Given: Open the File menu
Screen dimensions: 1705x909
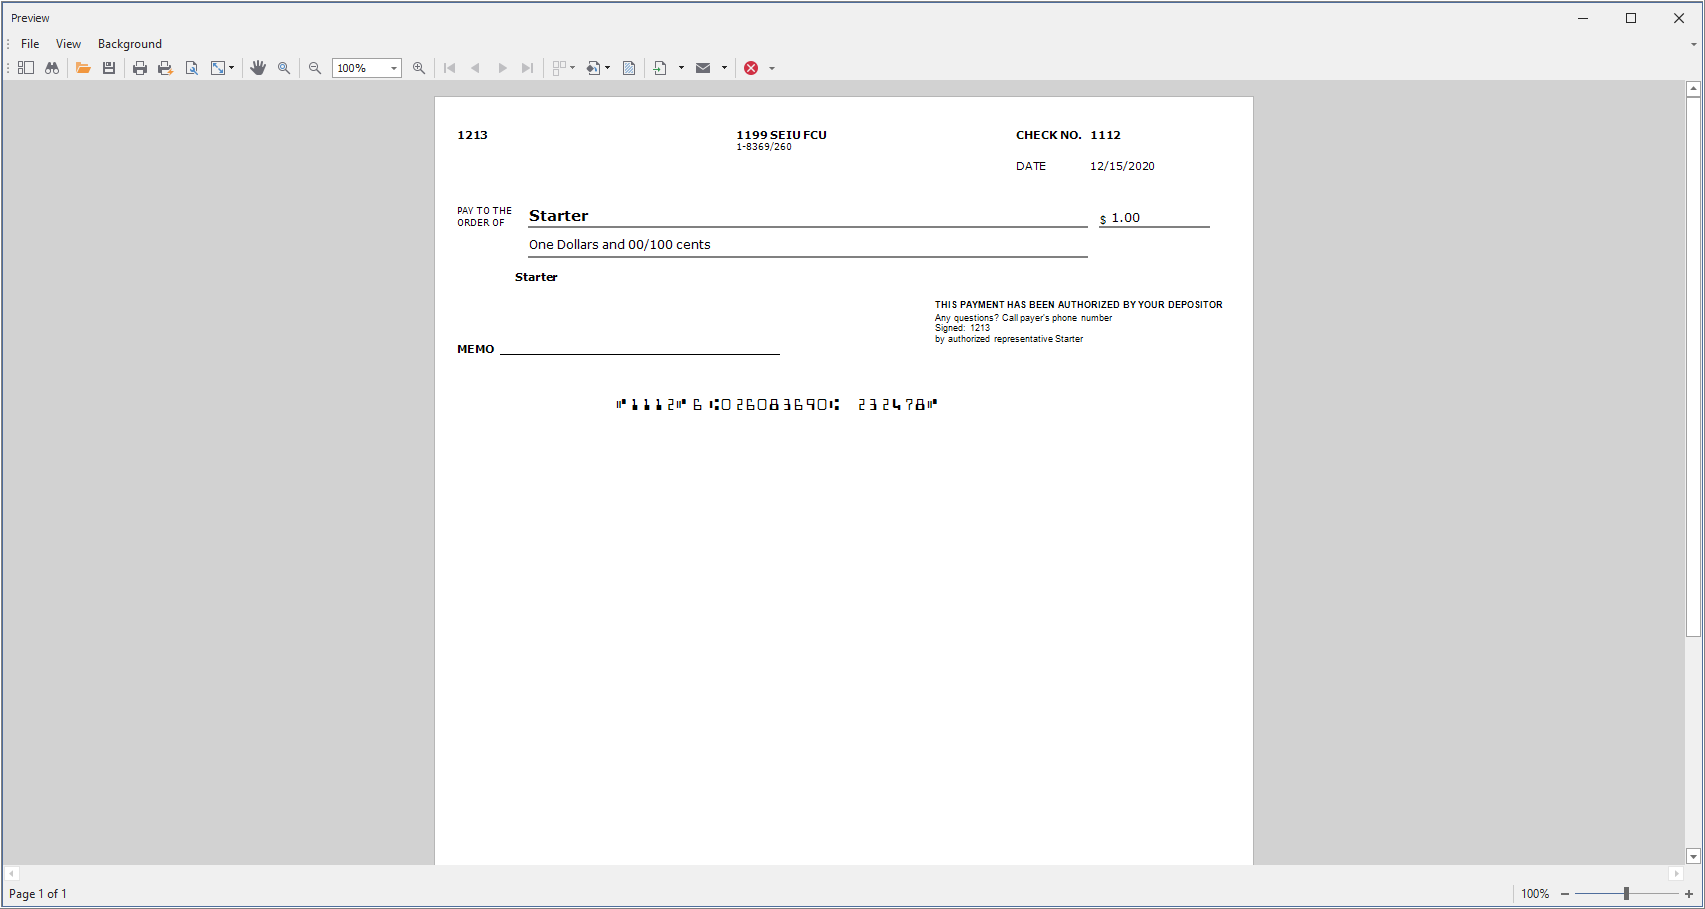Looking at the screenshot, I should 30,44.
